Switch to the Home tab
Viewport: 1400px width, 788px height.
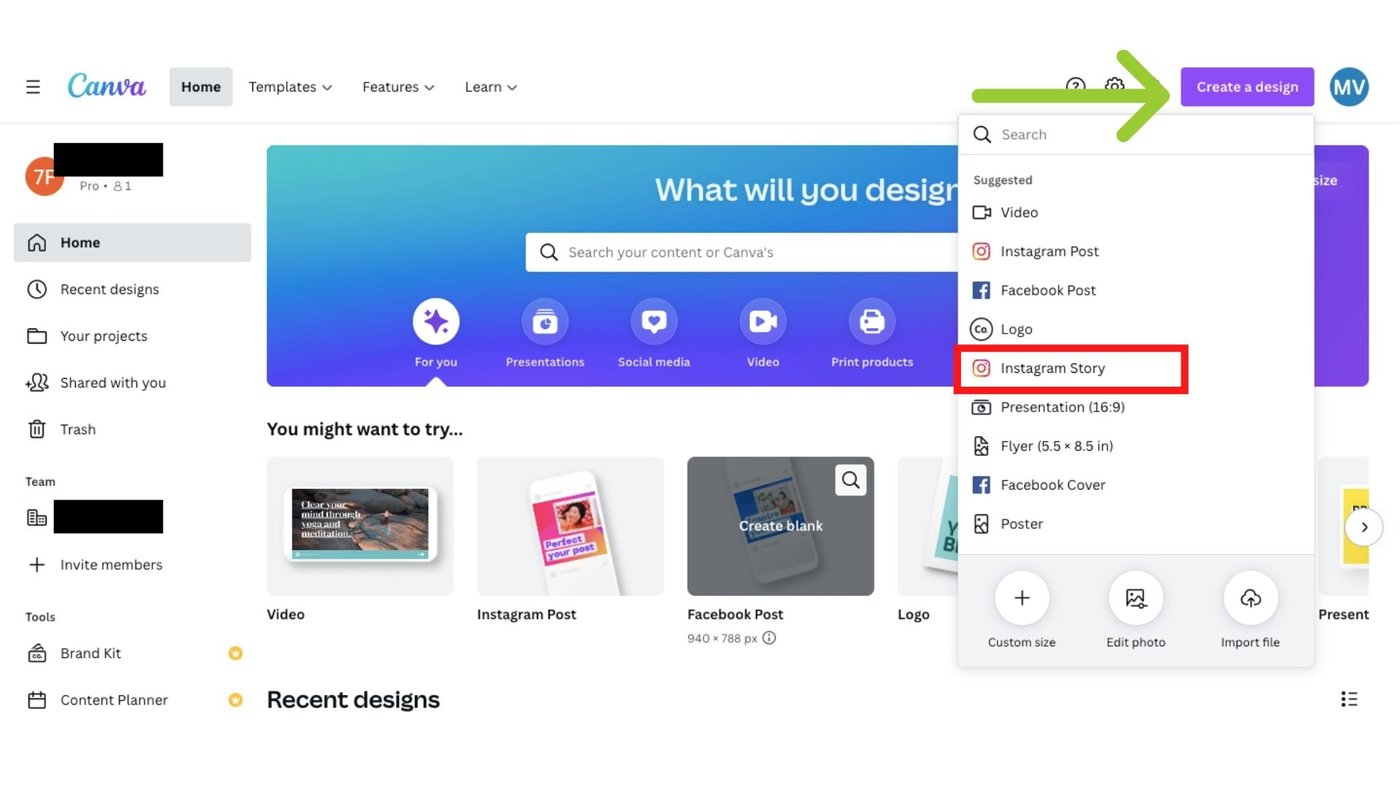200,86
